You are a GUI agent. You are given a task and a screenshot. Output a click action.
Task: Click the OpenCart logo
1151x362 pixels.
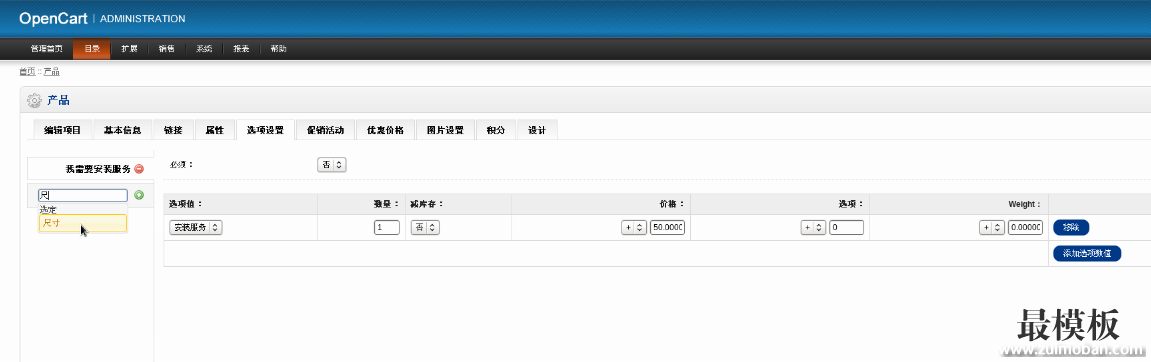click(x=53, y=18)
